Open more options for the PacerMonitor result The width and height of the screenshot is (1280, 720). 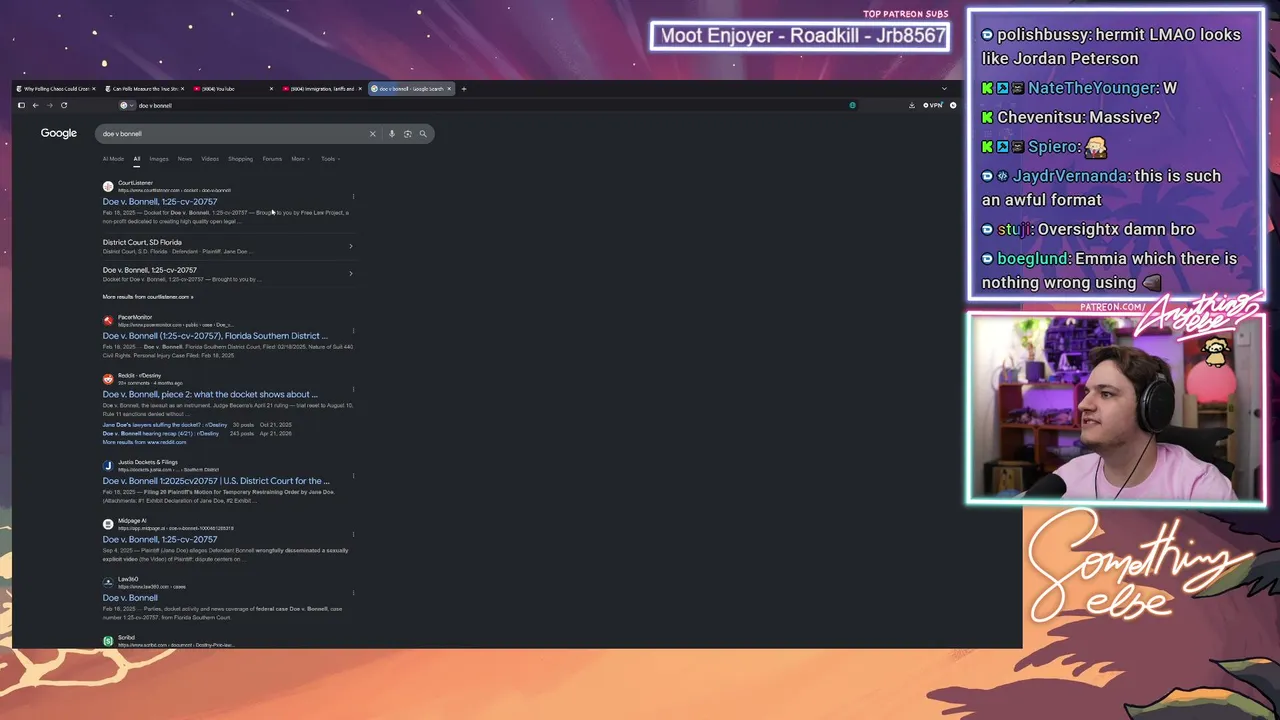click(353, 331)
